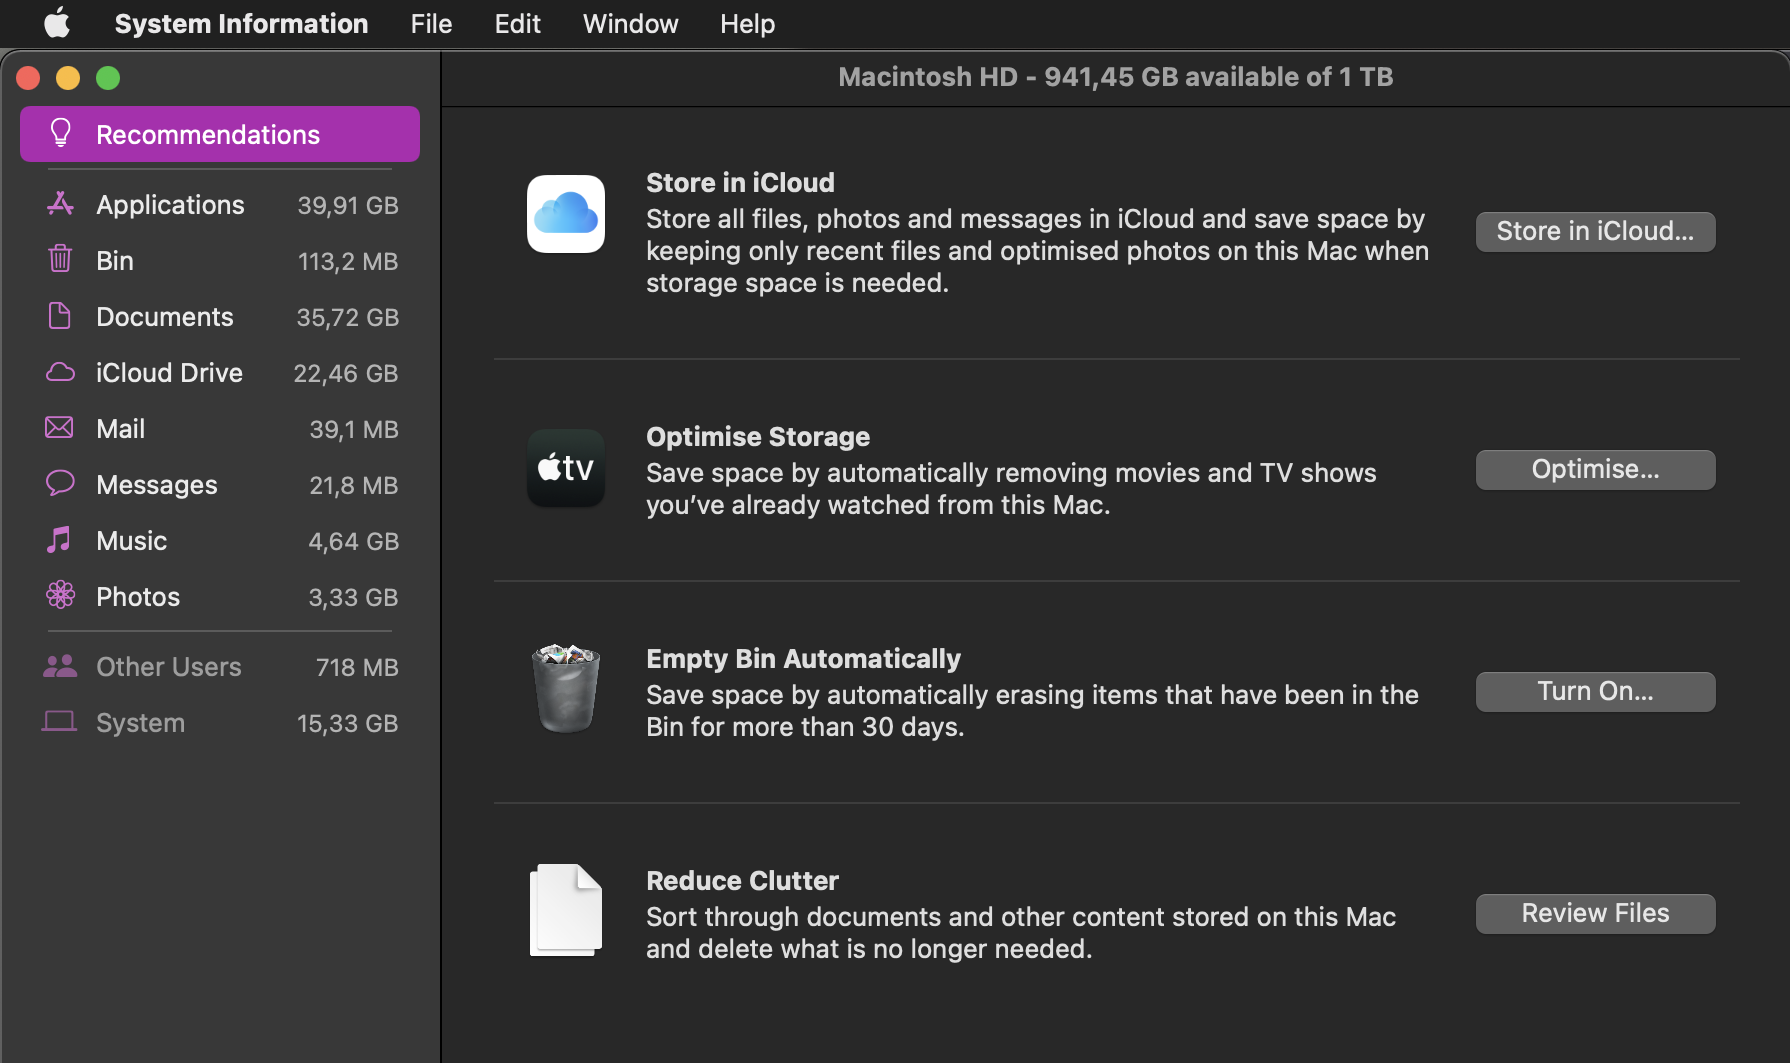
Task: Open the Edit menu
Action: [517, 23]
